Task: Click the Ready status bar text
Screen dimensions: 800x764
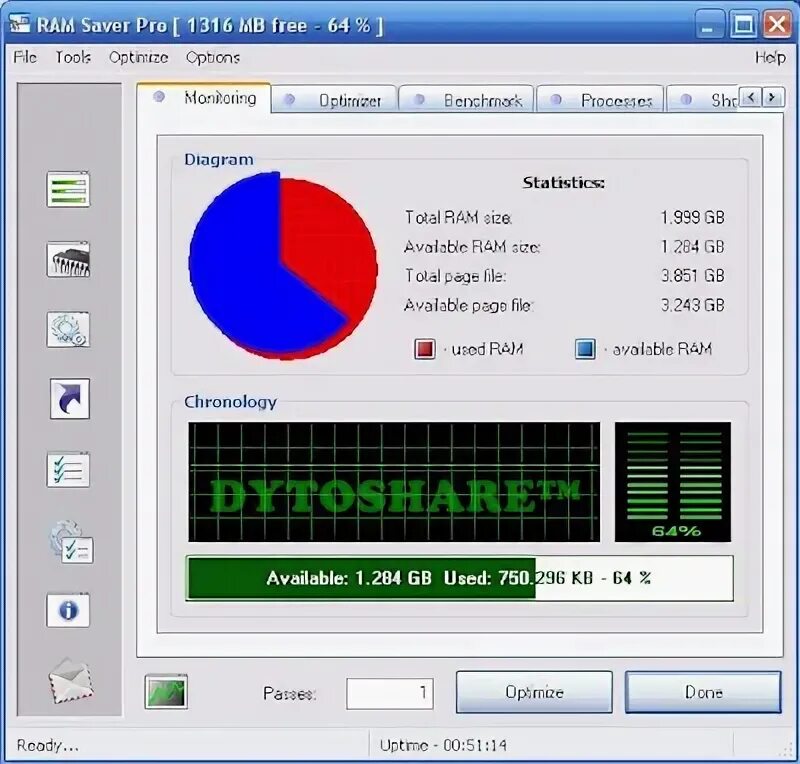Action: [x=47, y=745]
